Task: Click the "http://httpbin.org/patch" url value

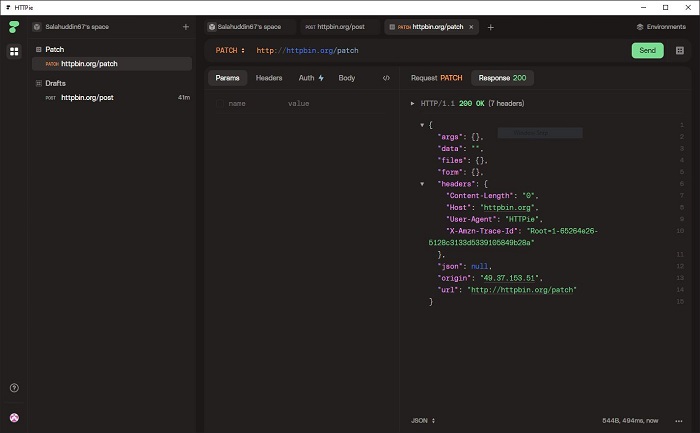Action: coord(522,290)
